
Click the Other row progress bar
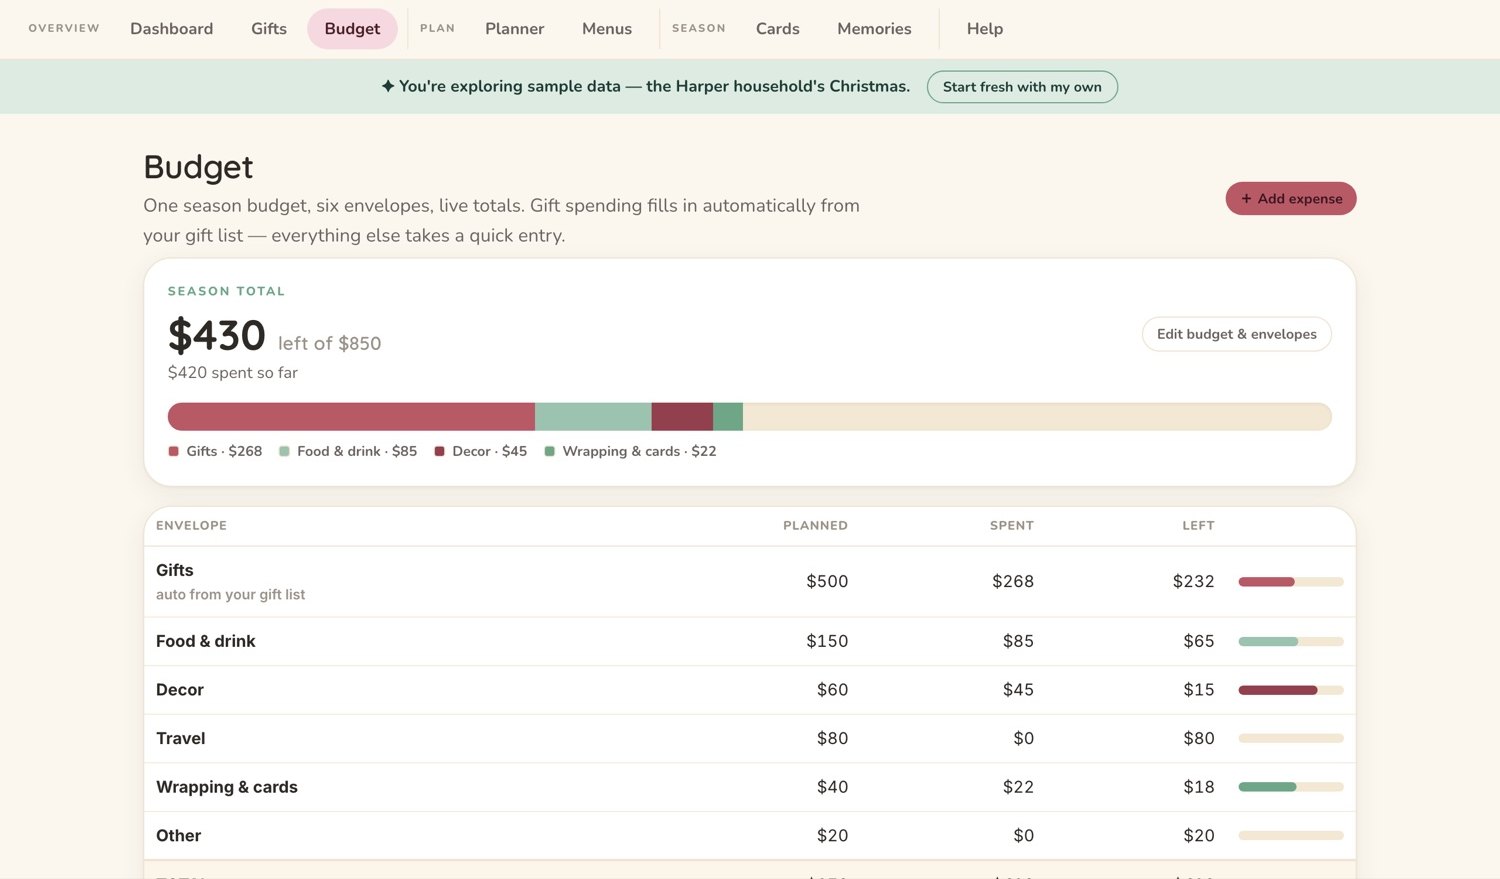[1291, 836]
